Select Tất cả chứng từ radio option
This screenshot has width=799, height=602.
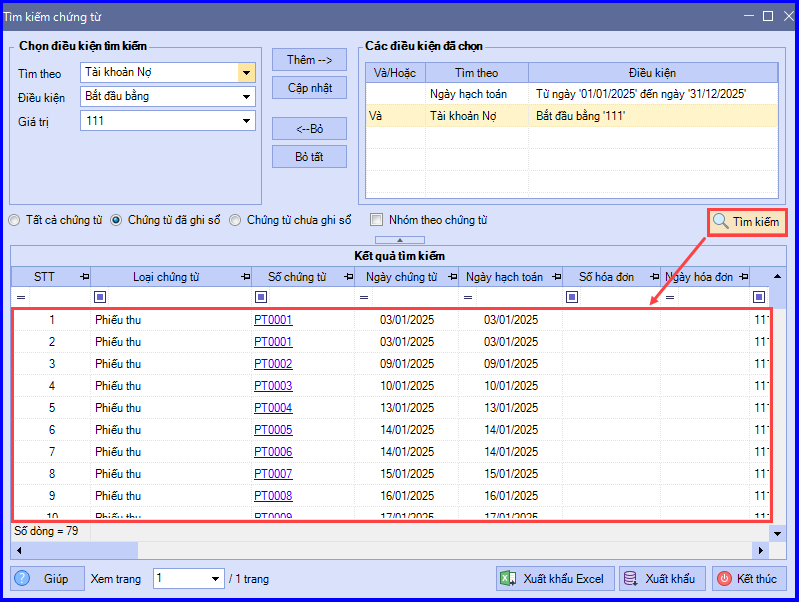click(14, 220)
